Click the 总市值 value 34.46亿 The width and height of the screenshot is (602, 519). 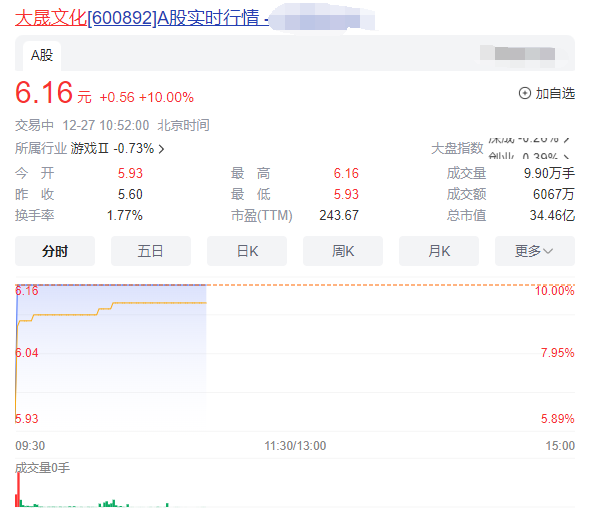[x=552, y=215]
